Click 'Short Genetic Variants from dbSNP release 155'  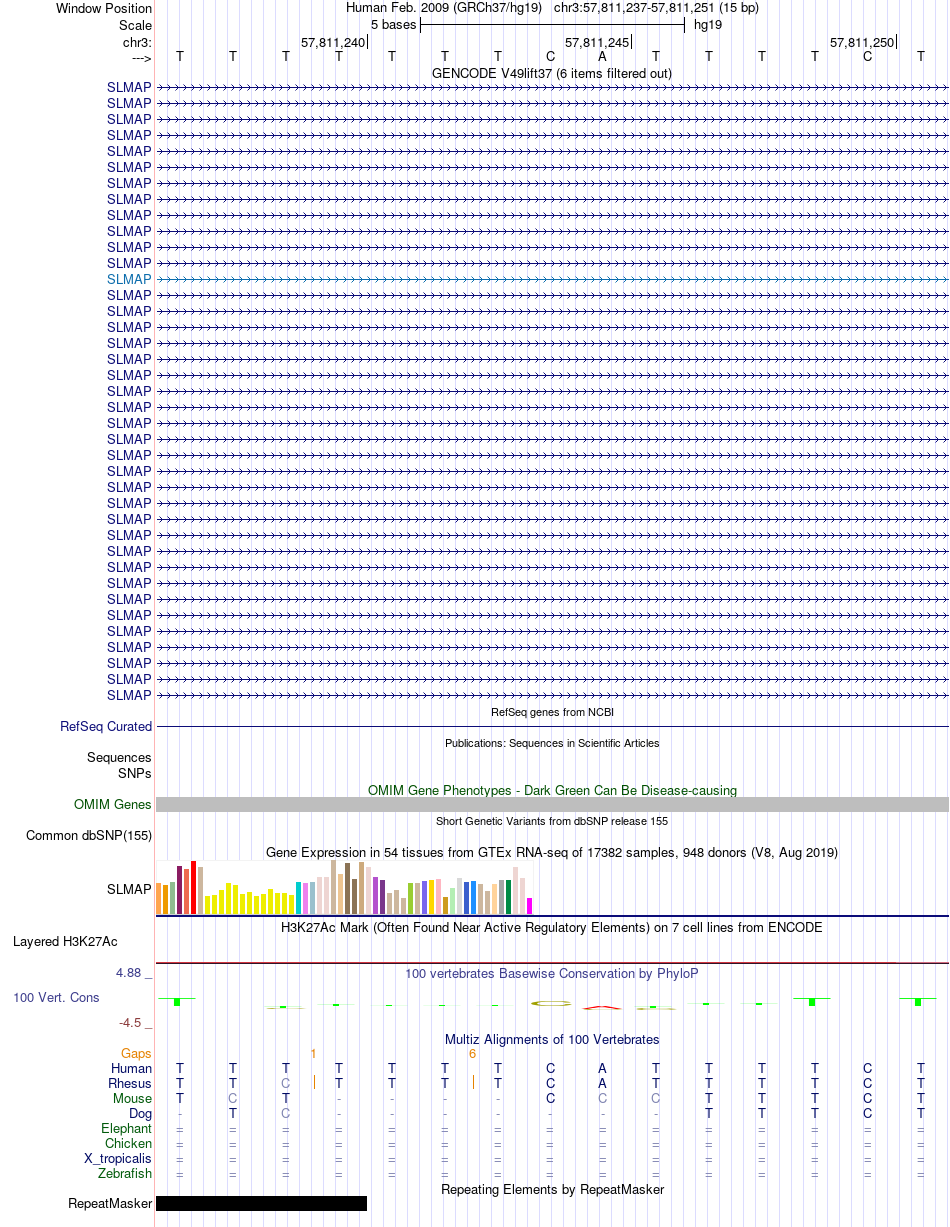point(552,821)
